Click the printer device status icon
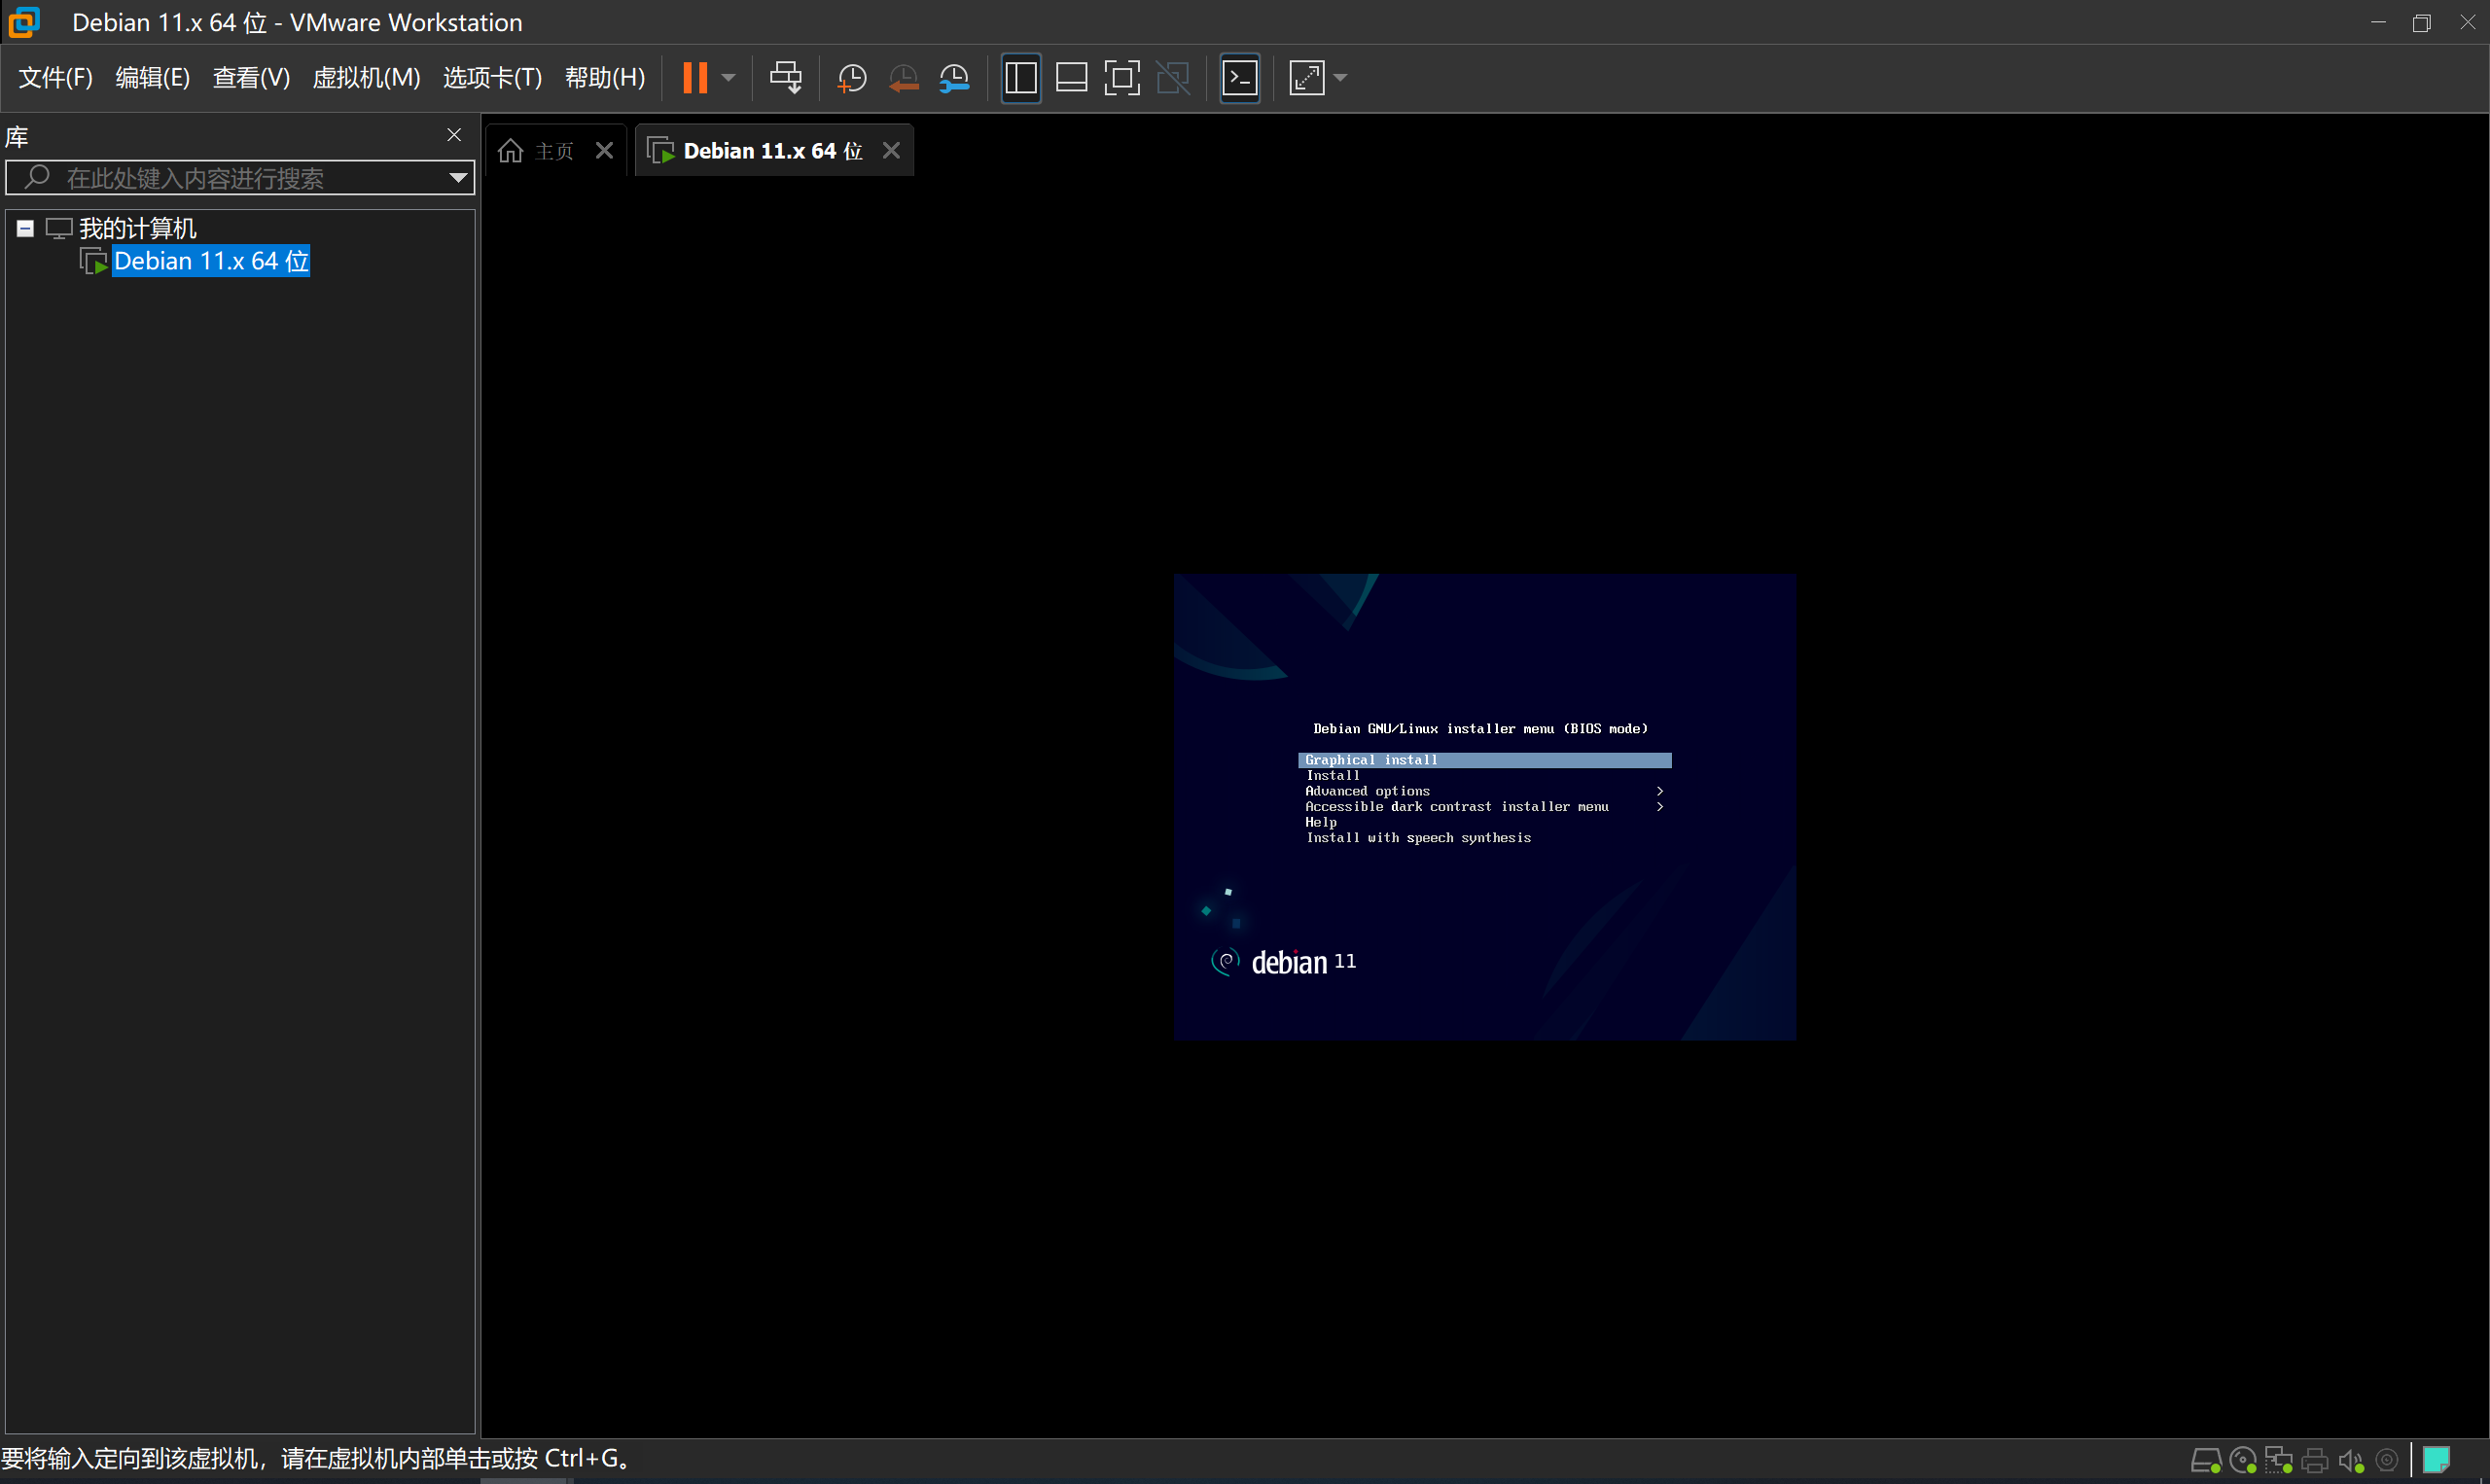This screenshot has width=2490, height=1484. [2315, 1461]
